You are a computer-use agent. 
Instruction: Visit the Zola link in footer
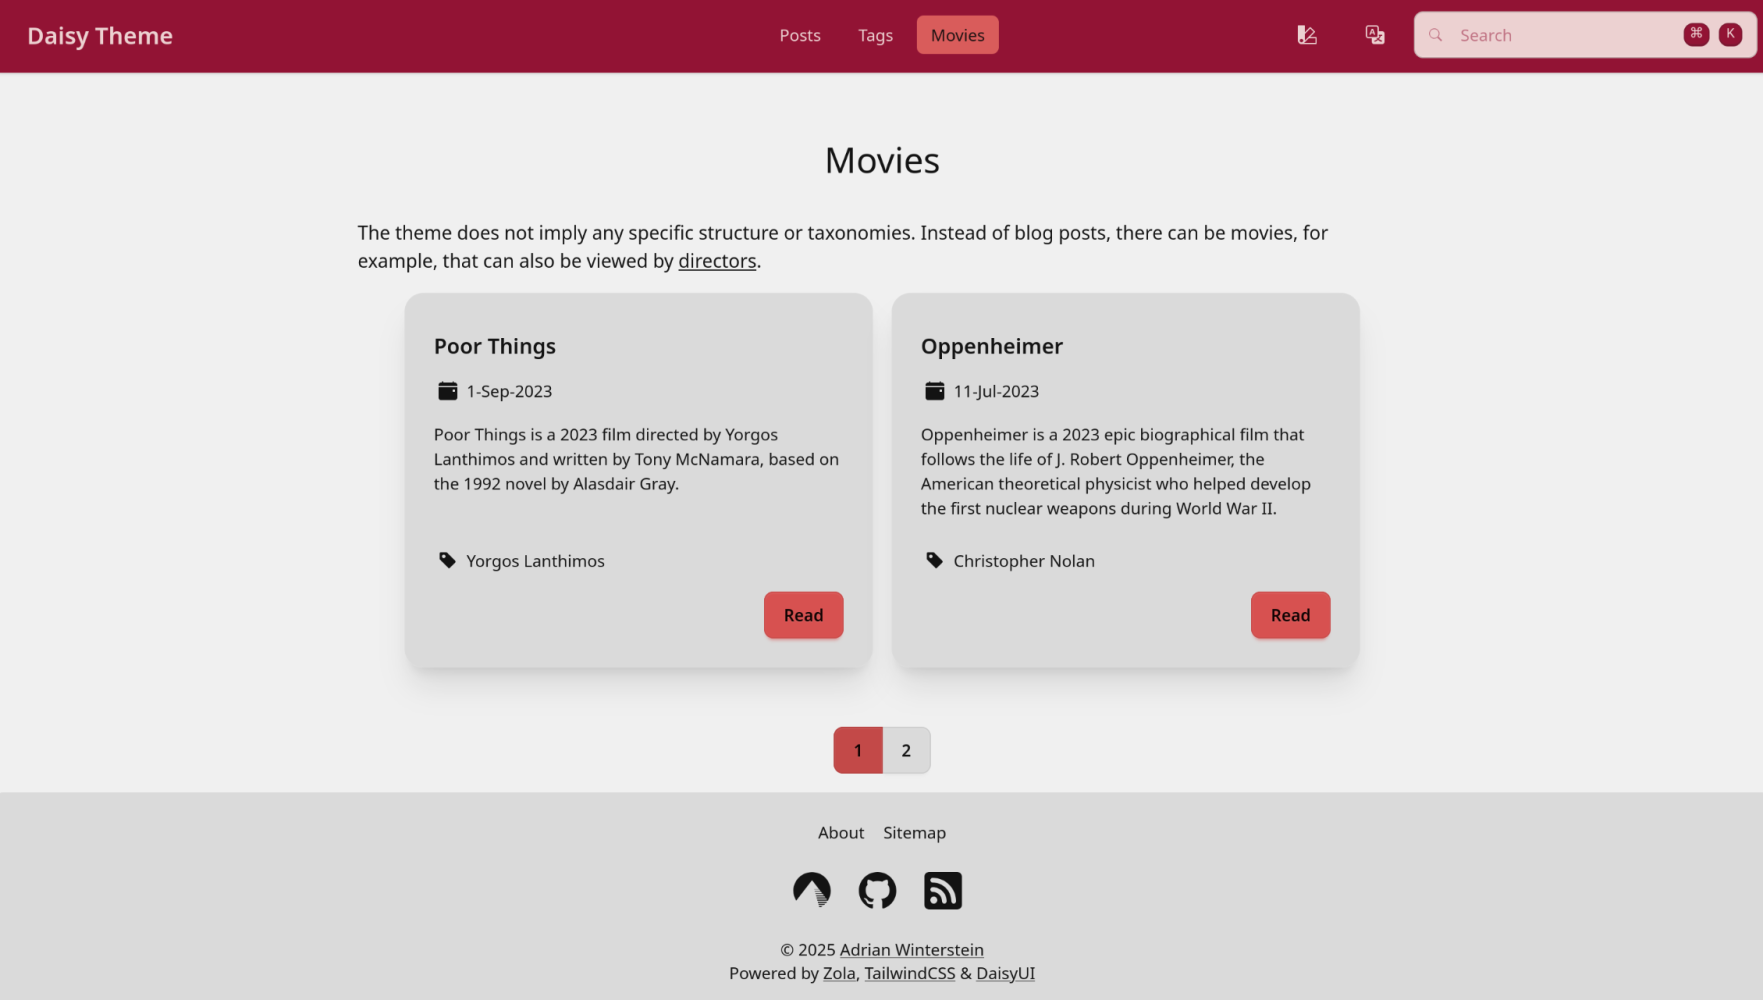(x=839, y=973)
